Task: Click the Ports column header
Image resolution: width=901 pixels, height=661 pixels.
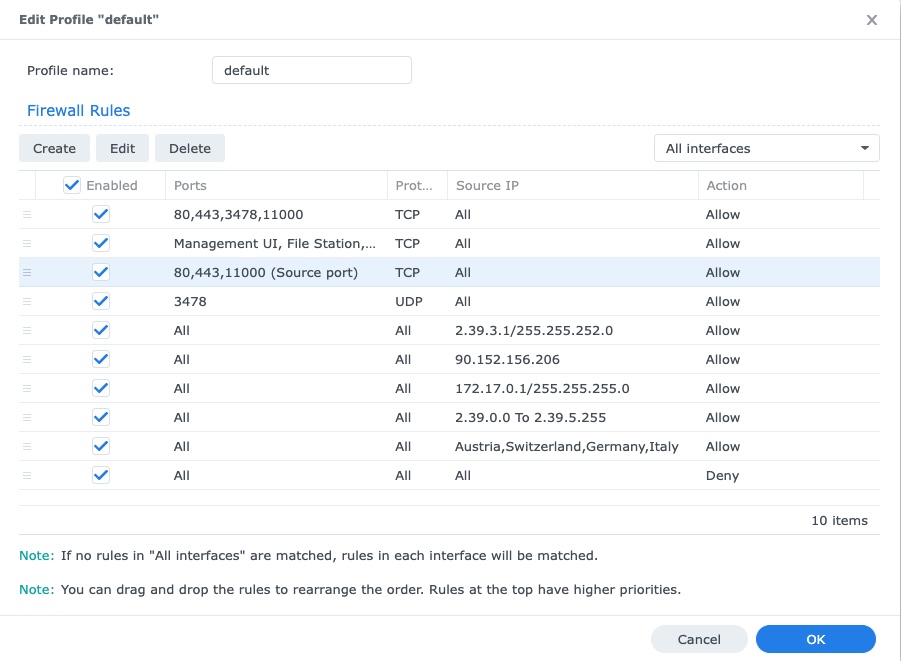Action: point(190,185)
